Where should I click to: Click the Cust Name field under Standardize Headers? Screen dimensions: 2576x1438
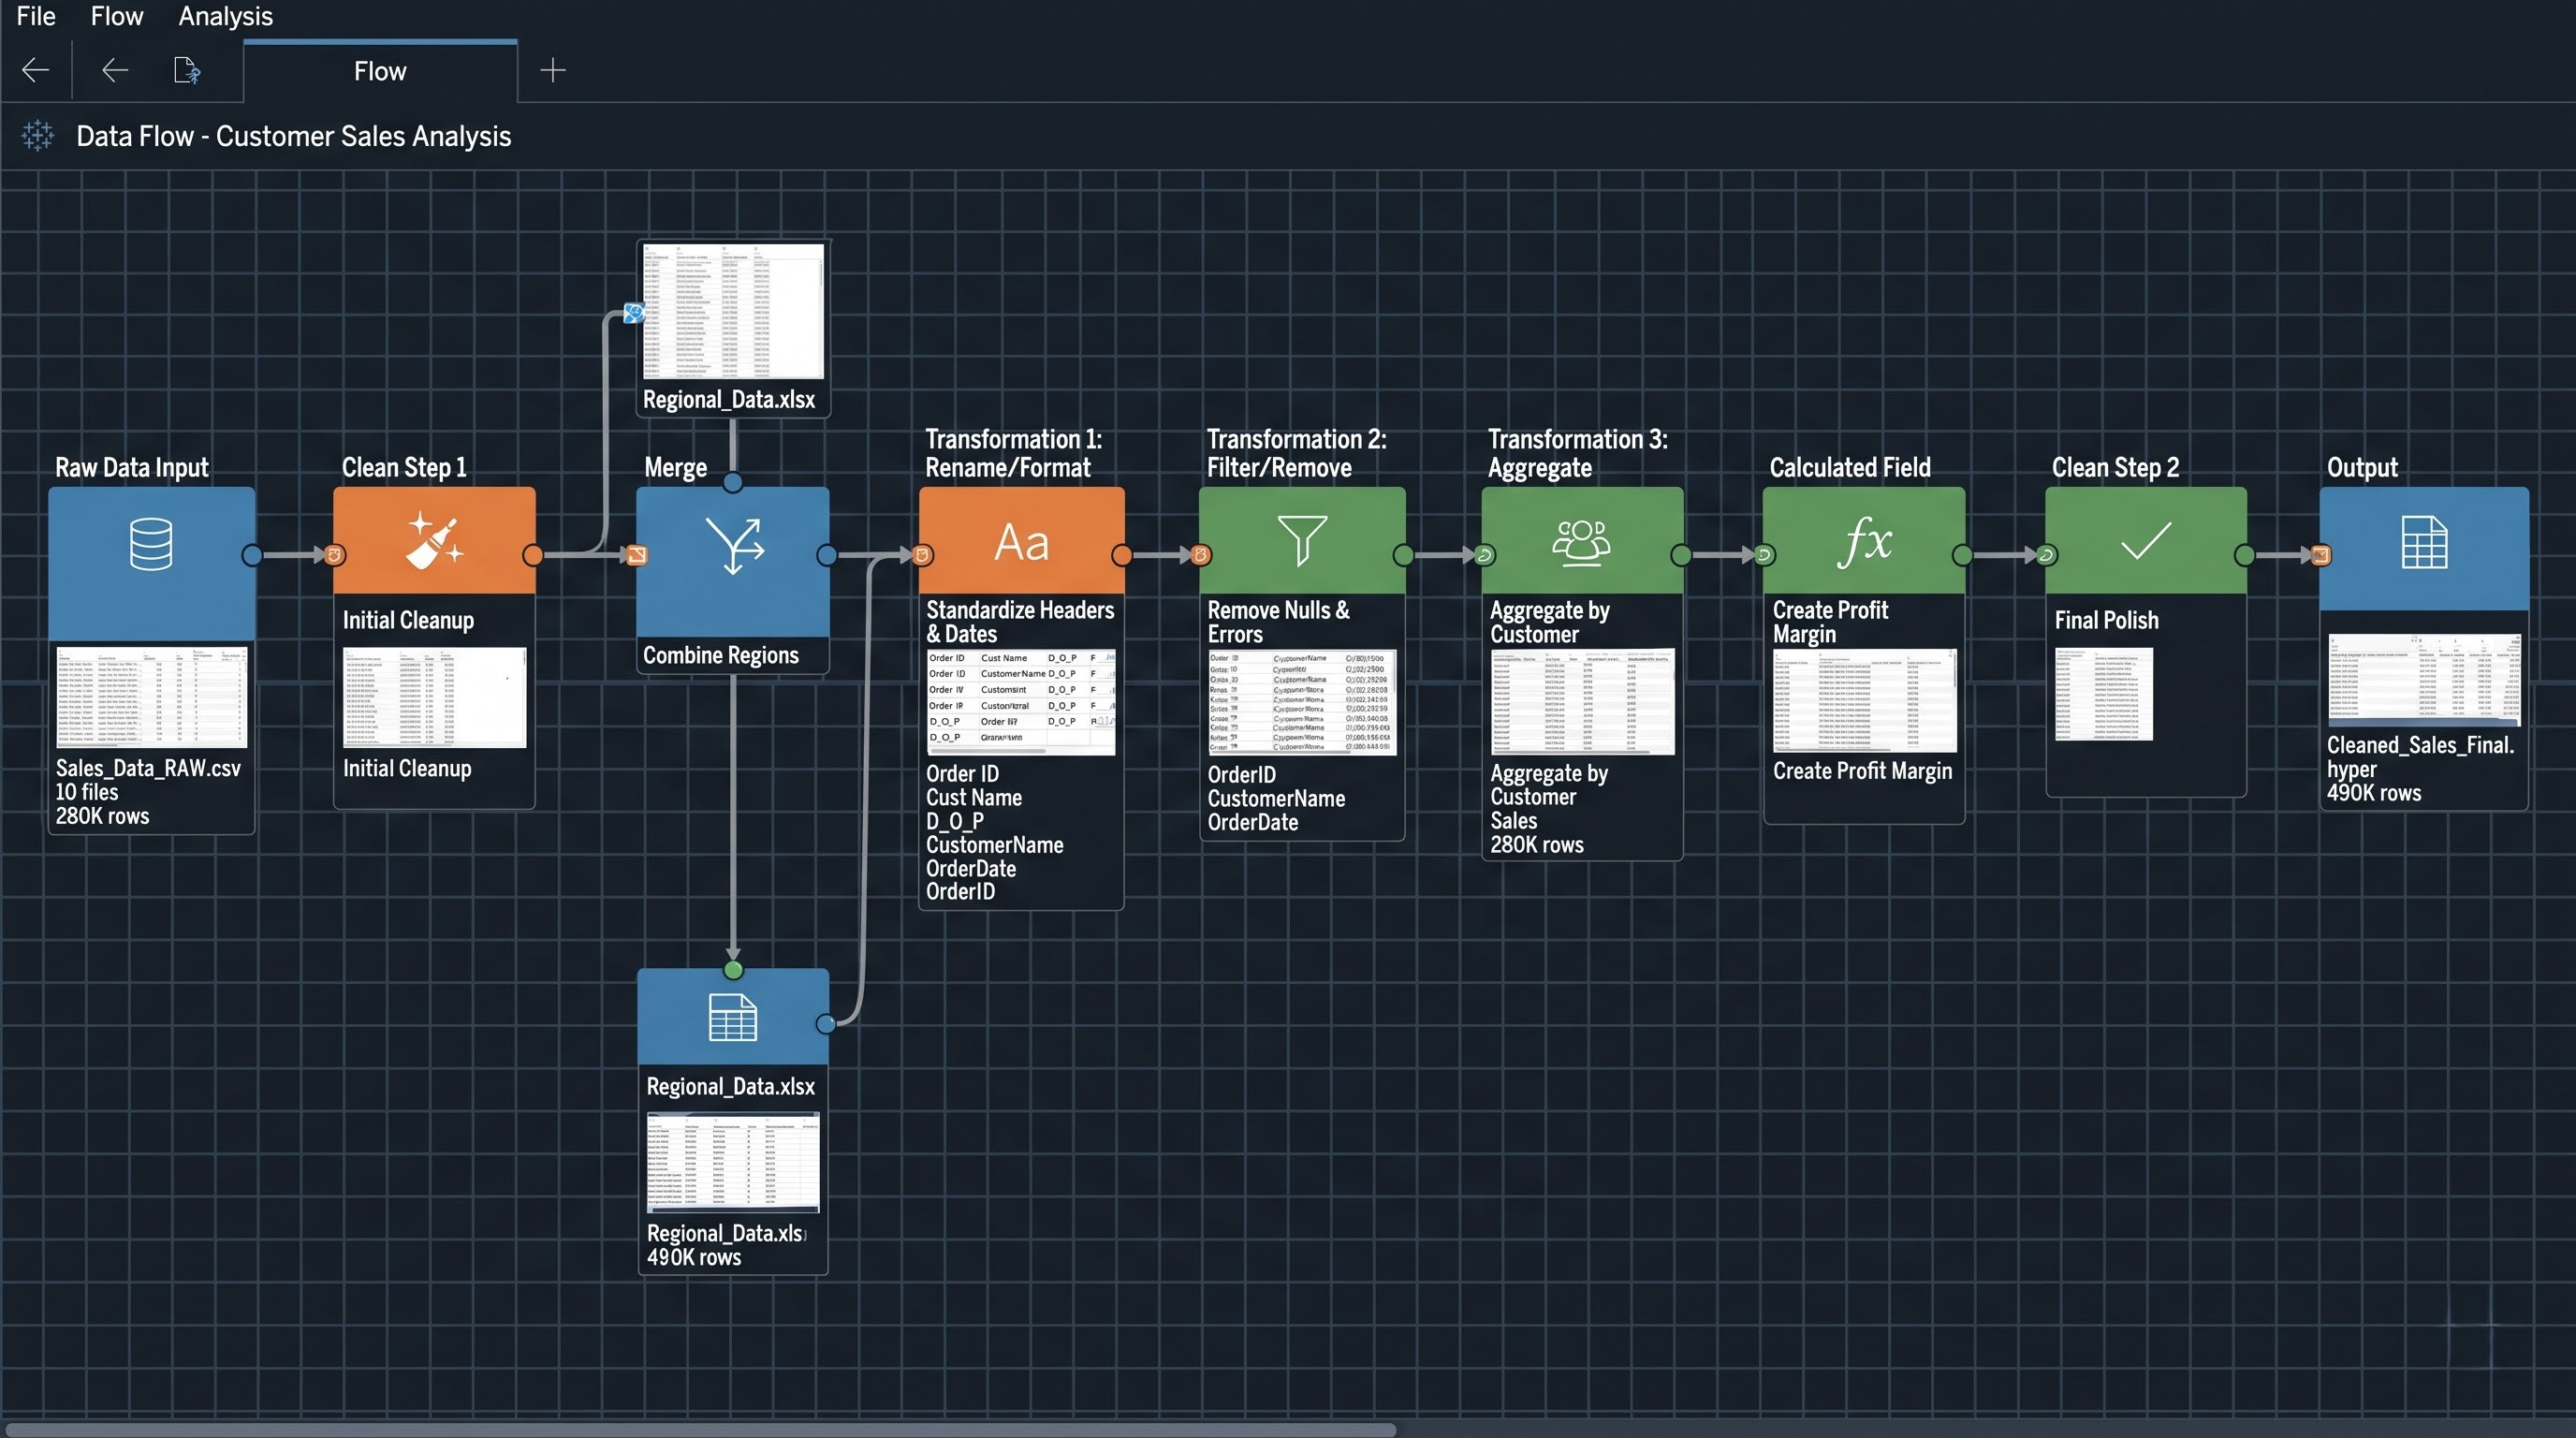pyautogui.click(x=974, y=797)
